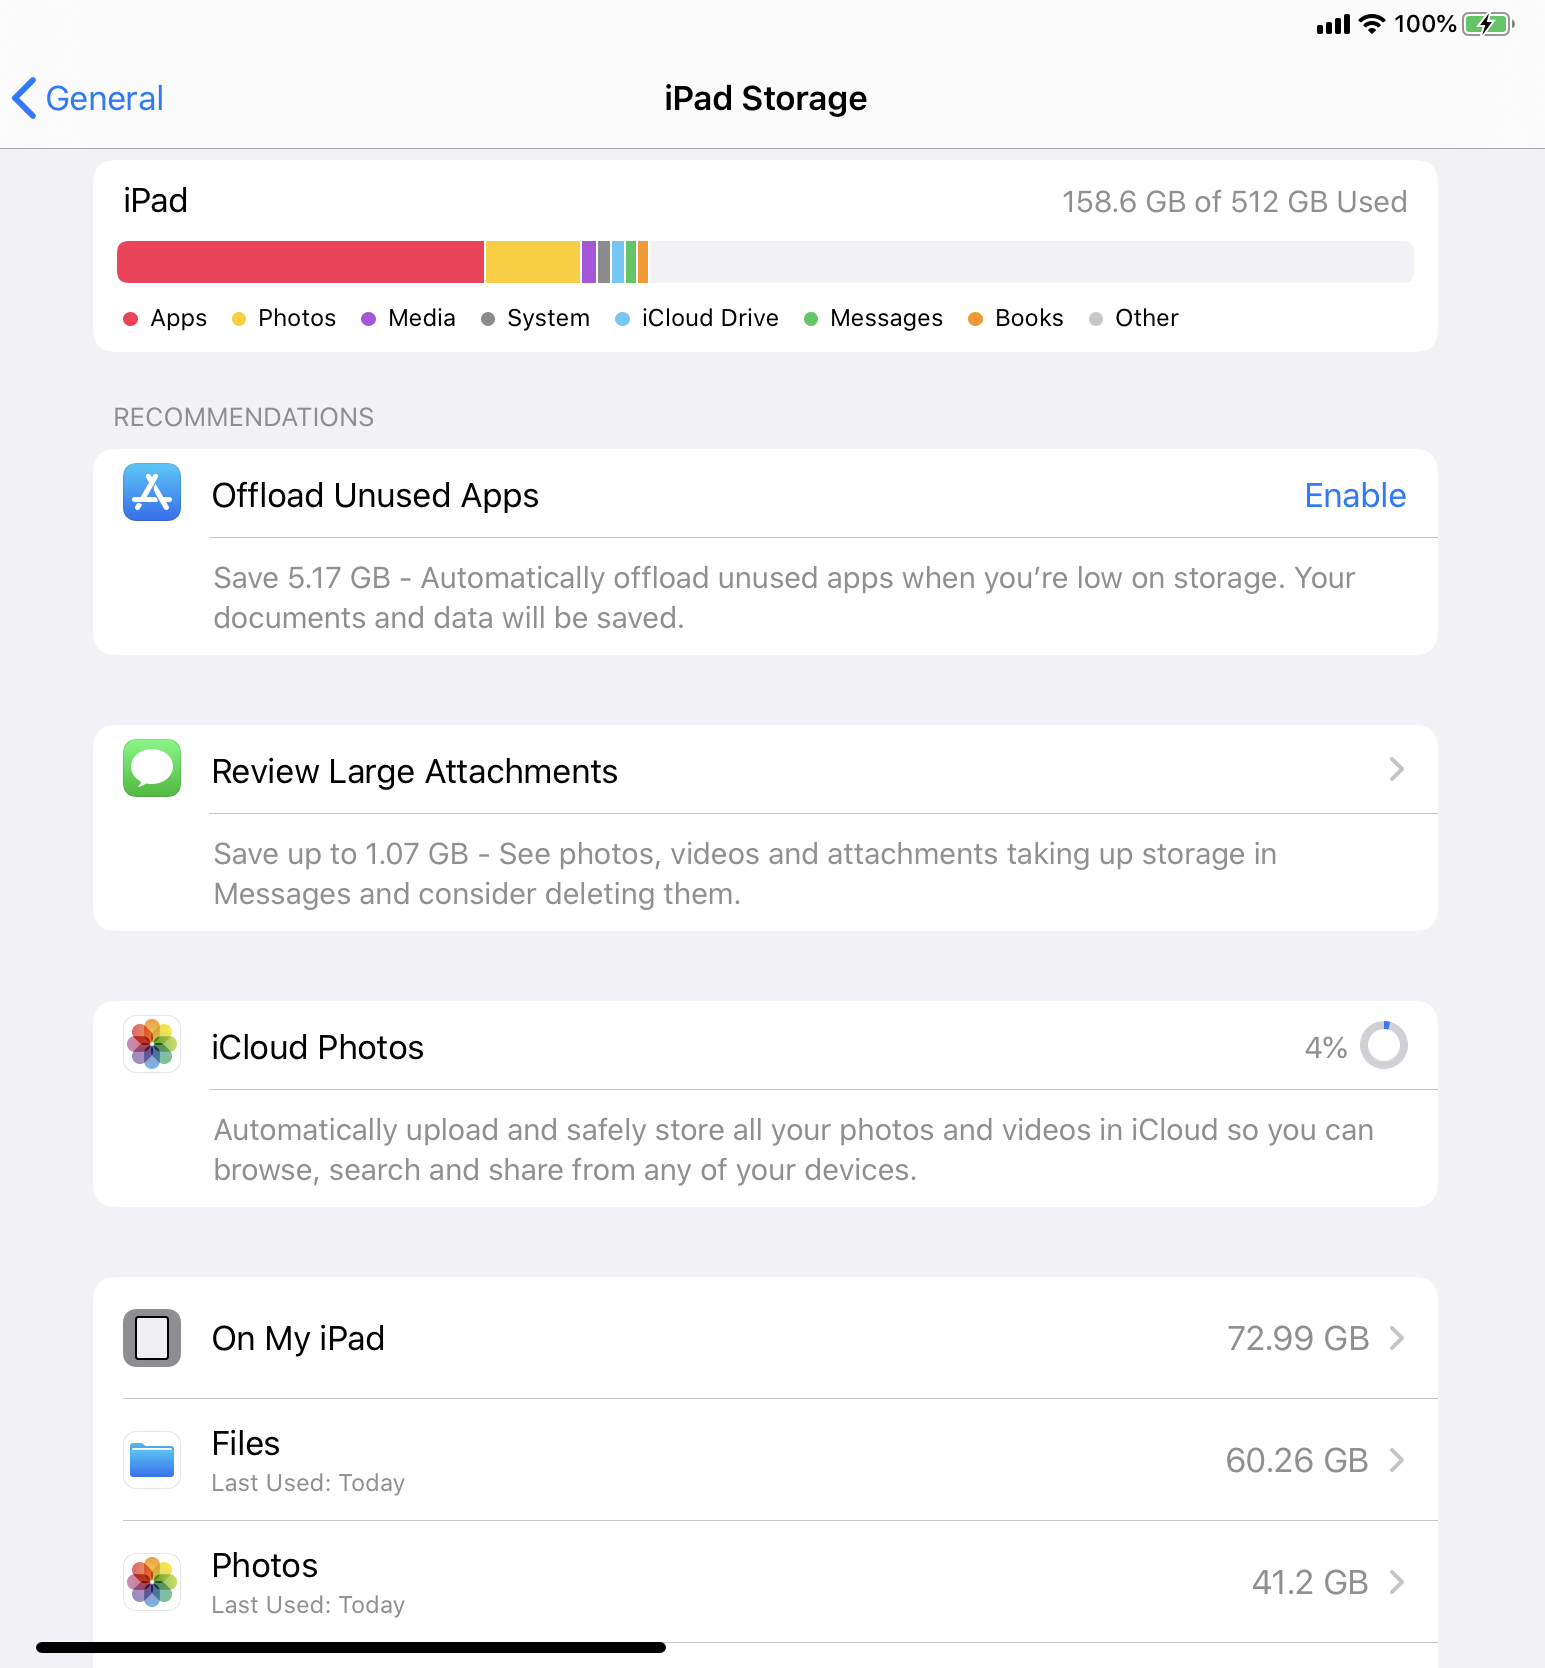Screen dimensions: 1545x1668
Task: Tap the Wi-Fi status icon
Action: tap(1372, 24)
